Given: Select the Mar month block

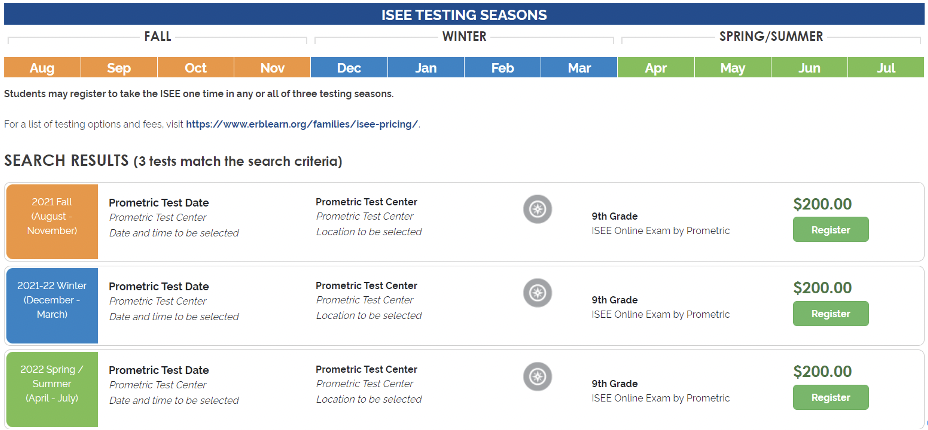Looking at the screenshot, I should [x=579, y=68].
